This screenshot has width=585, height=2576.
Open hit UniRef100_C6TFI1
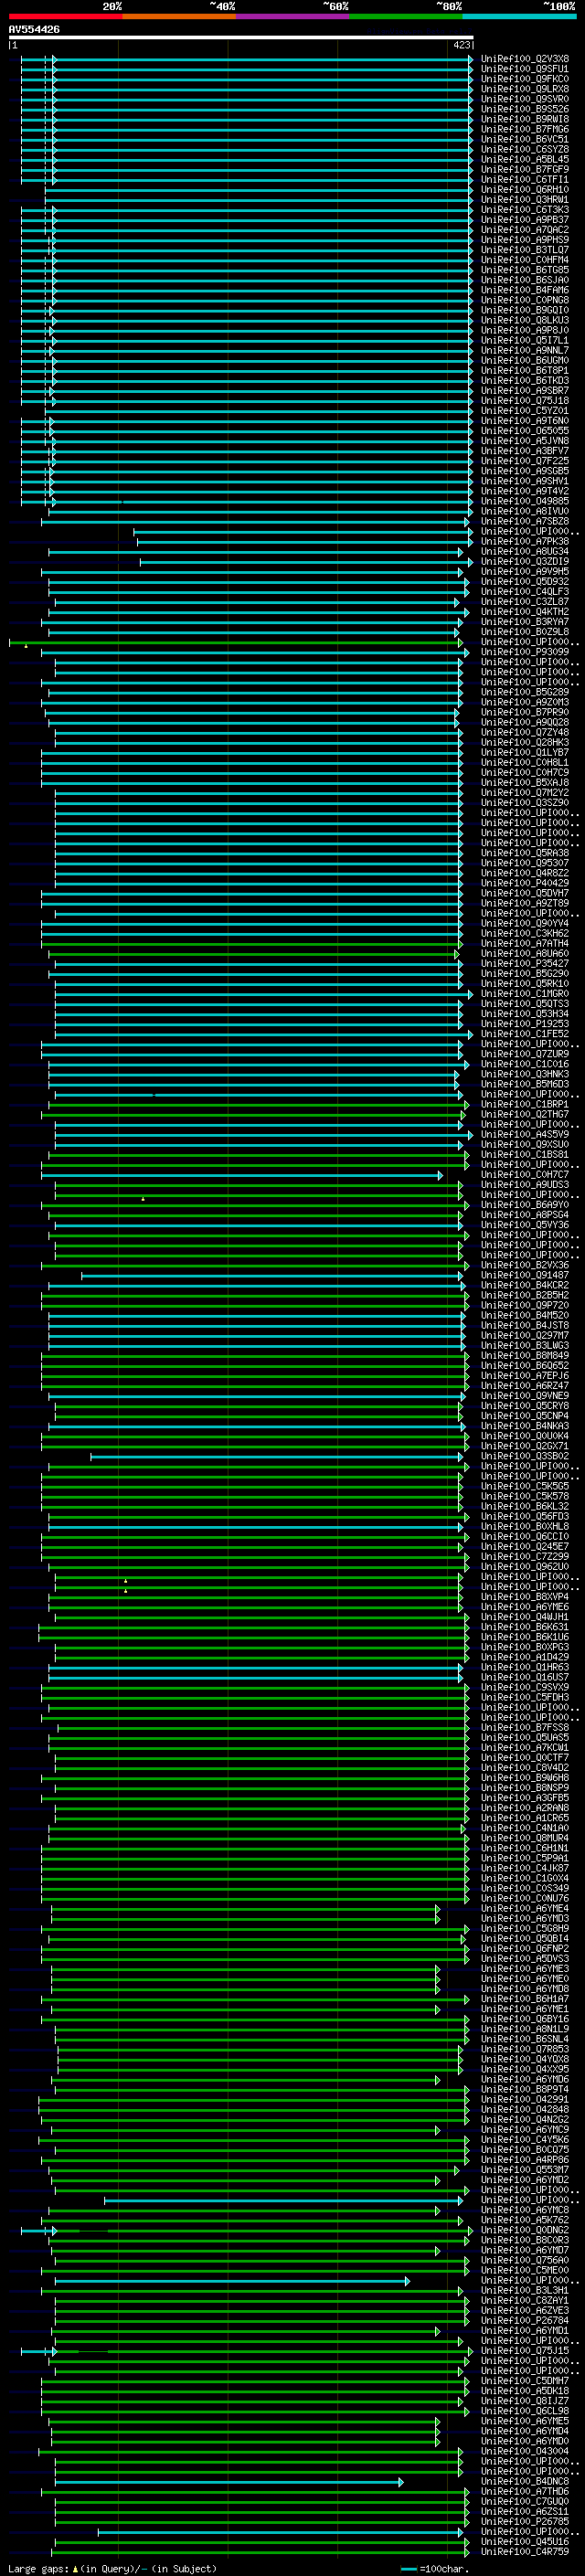coord(525,180)
